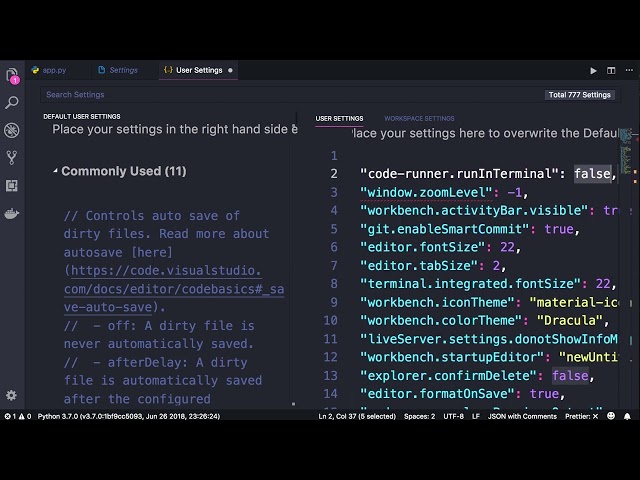Click "editor.tabSize" key on line 7
Viewport: 640px width, 480px height.
click(x=419, y=266)
